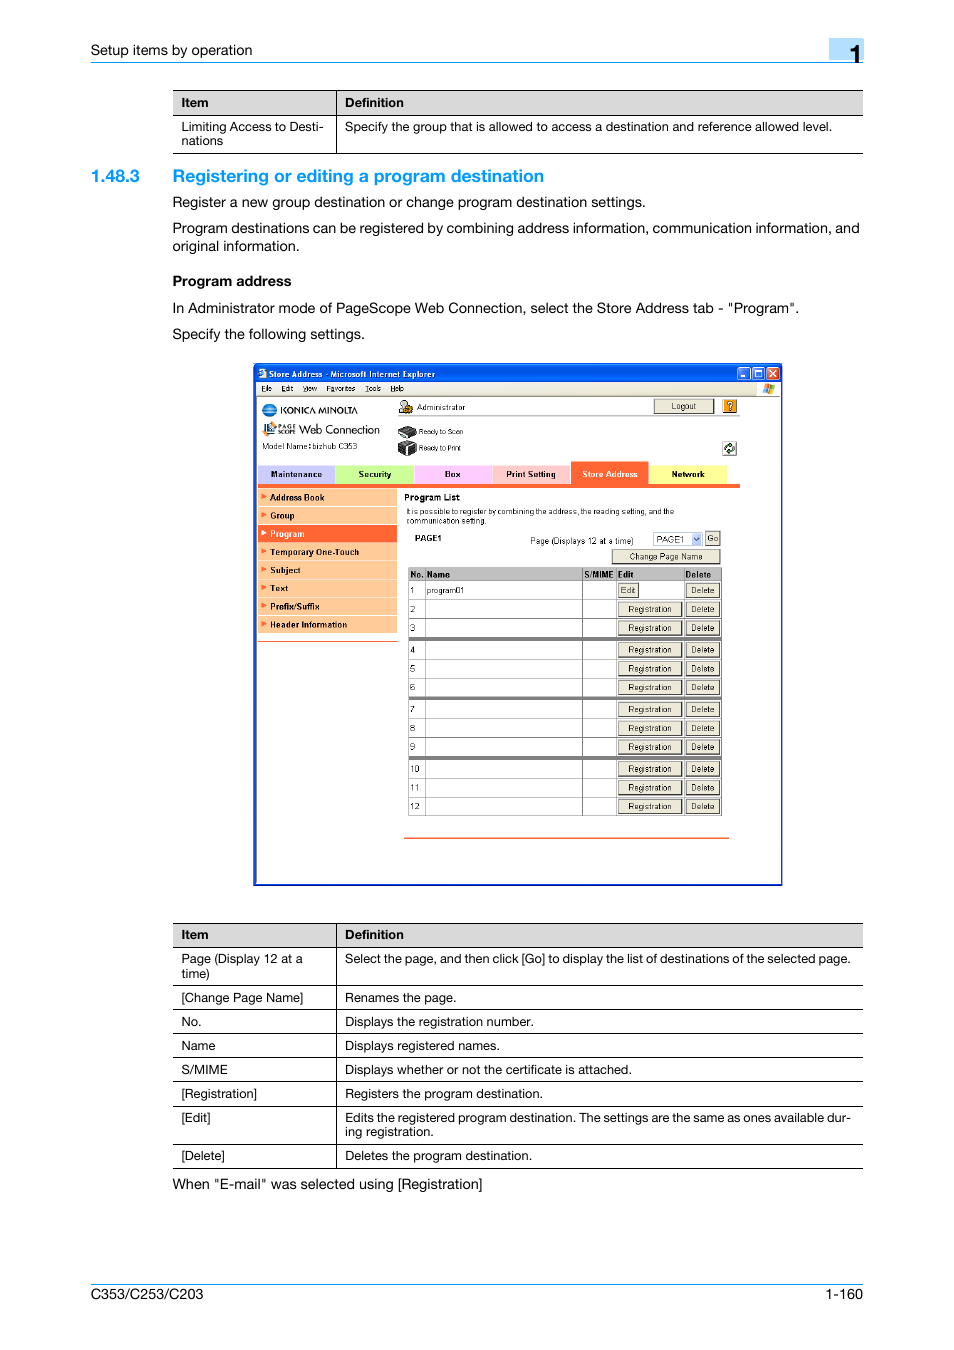Click the Program List heading

432,497
